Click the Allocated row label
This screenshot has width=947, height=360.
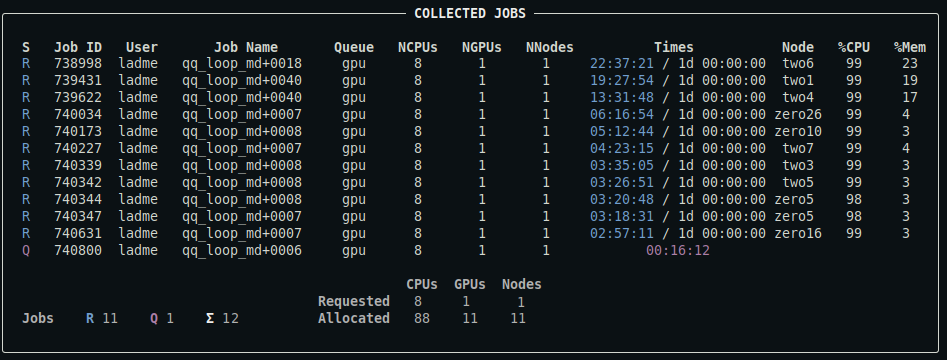click(x=354, y=318)
